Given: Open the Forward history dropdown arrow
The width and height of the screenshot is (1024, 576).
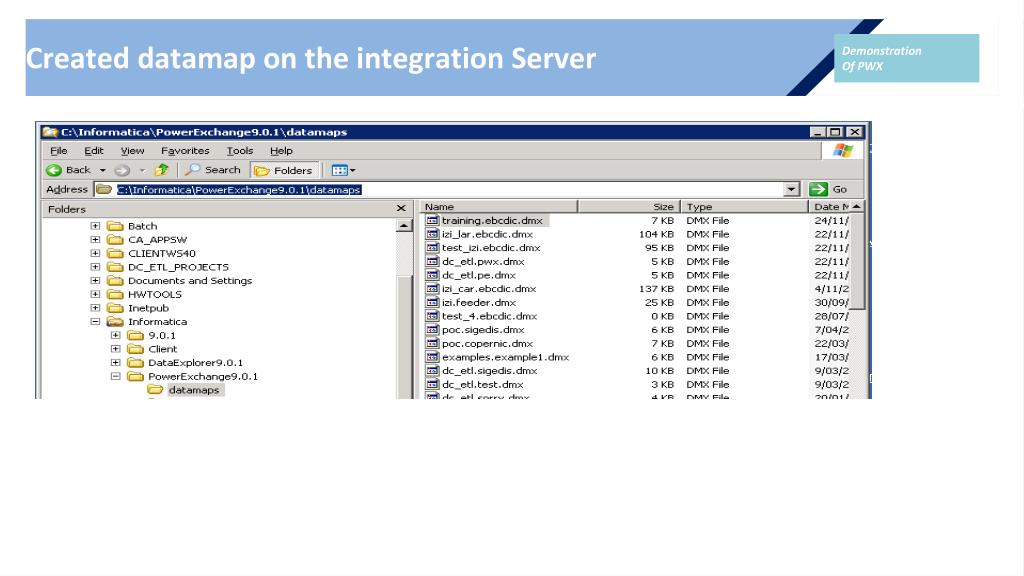Looking at the screenshot, I should [x=142, y=170].
